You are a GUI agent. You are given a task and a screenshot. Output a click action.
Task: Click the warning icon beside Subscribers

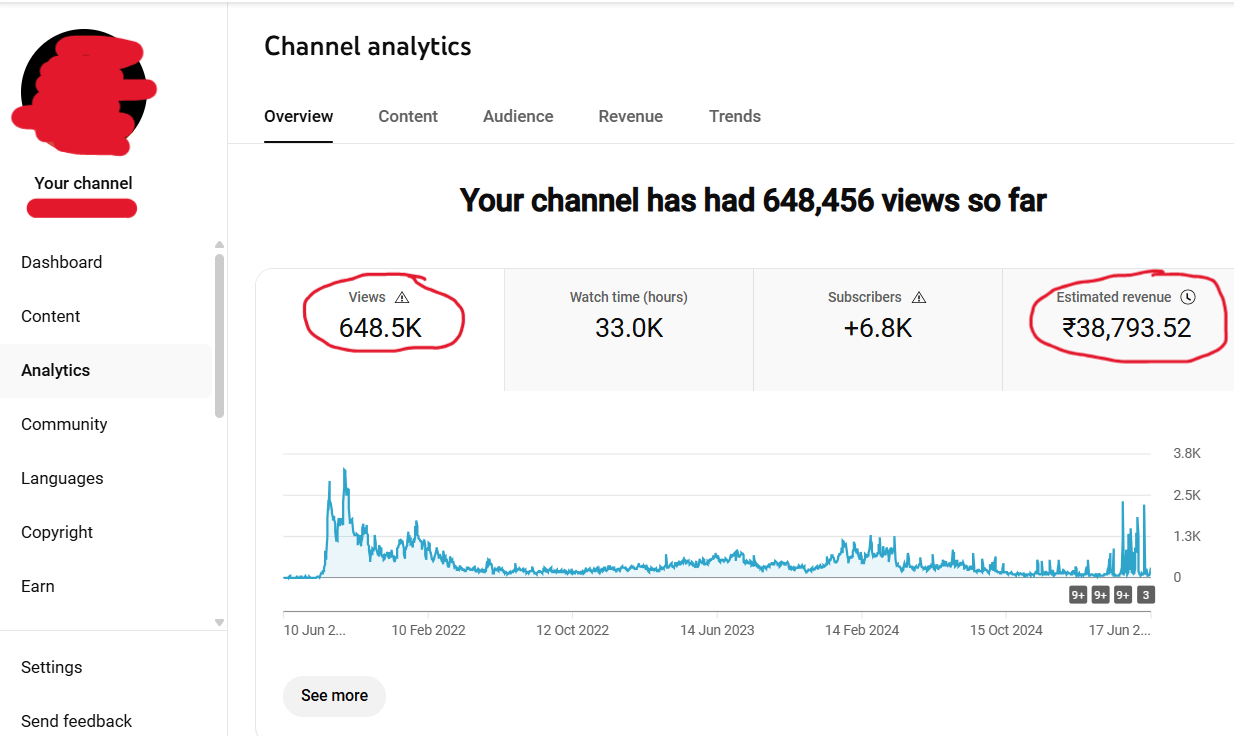click(x=919, y=297)
